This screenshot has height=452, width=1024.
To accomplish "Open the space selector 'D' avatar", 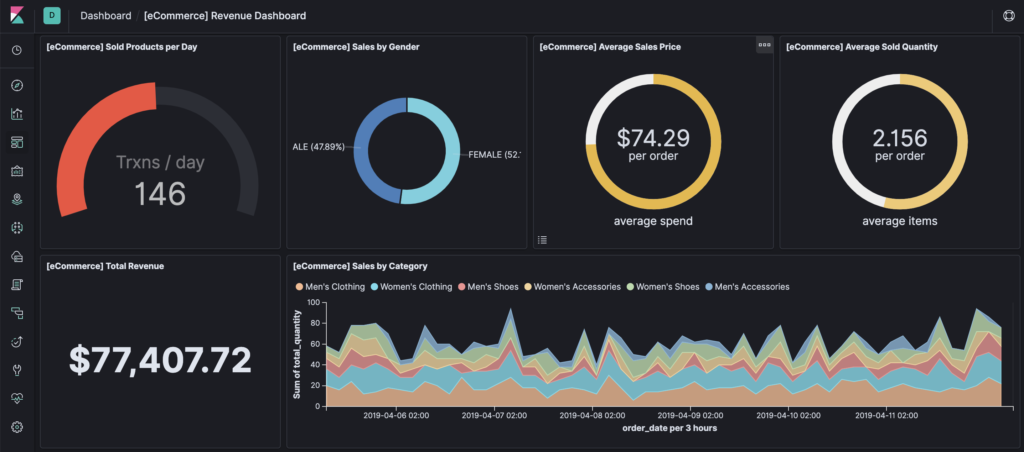I will pos(51,16).
